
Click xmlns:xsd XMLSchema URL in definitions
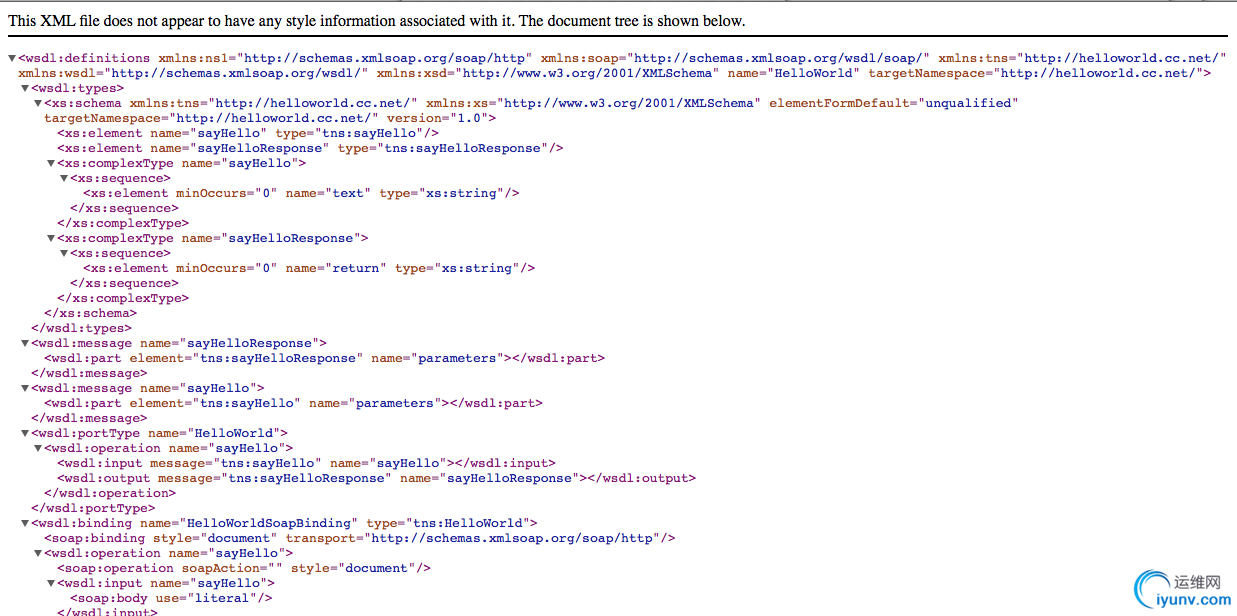point(587,73)
